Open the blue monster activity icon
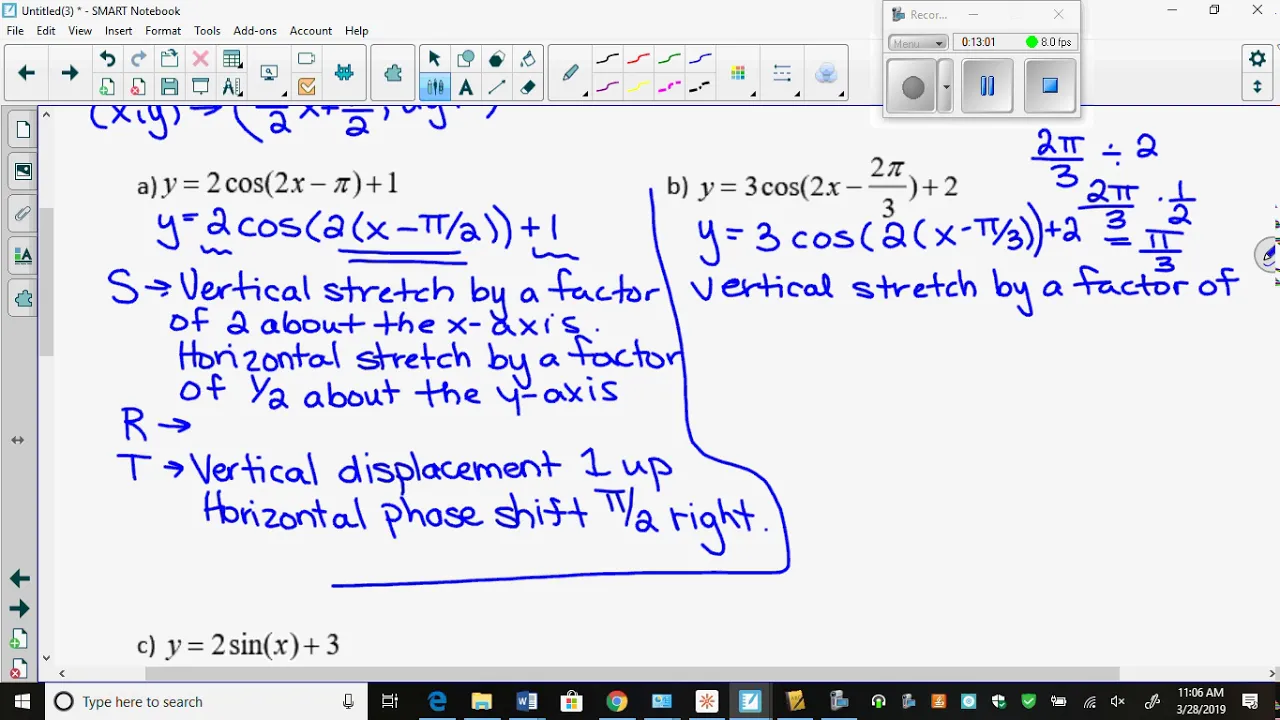The image size is (1280, 720). point(344,73)
